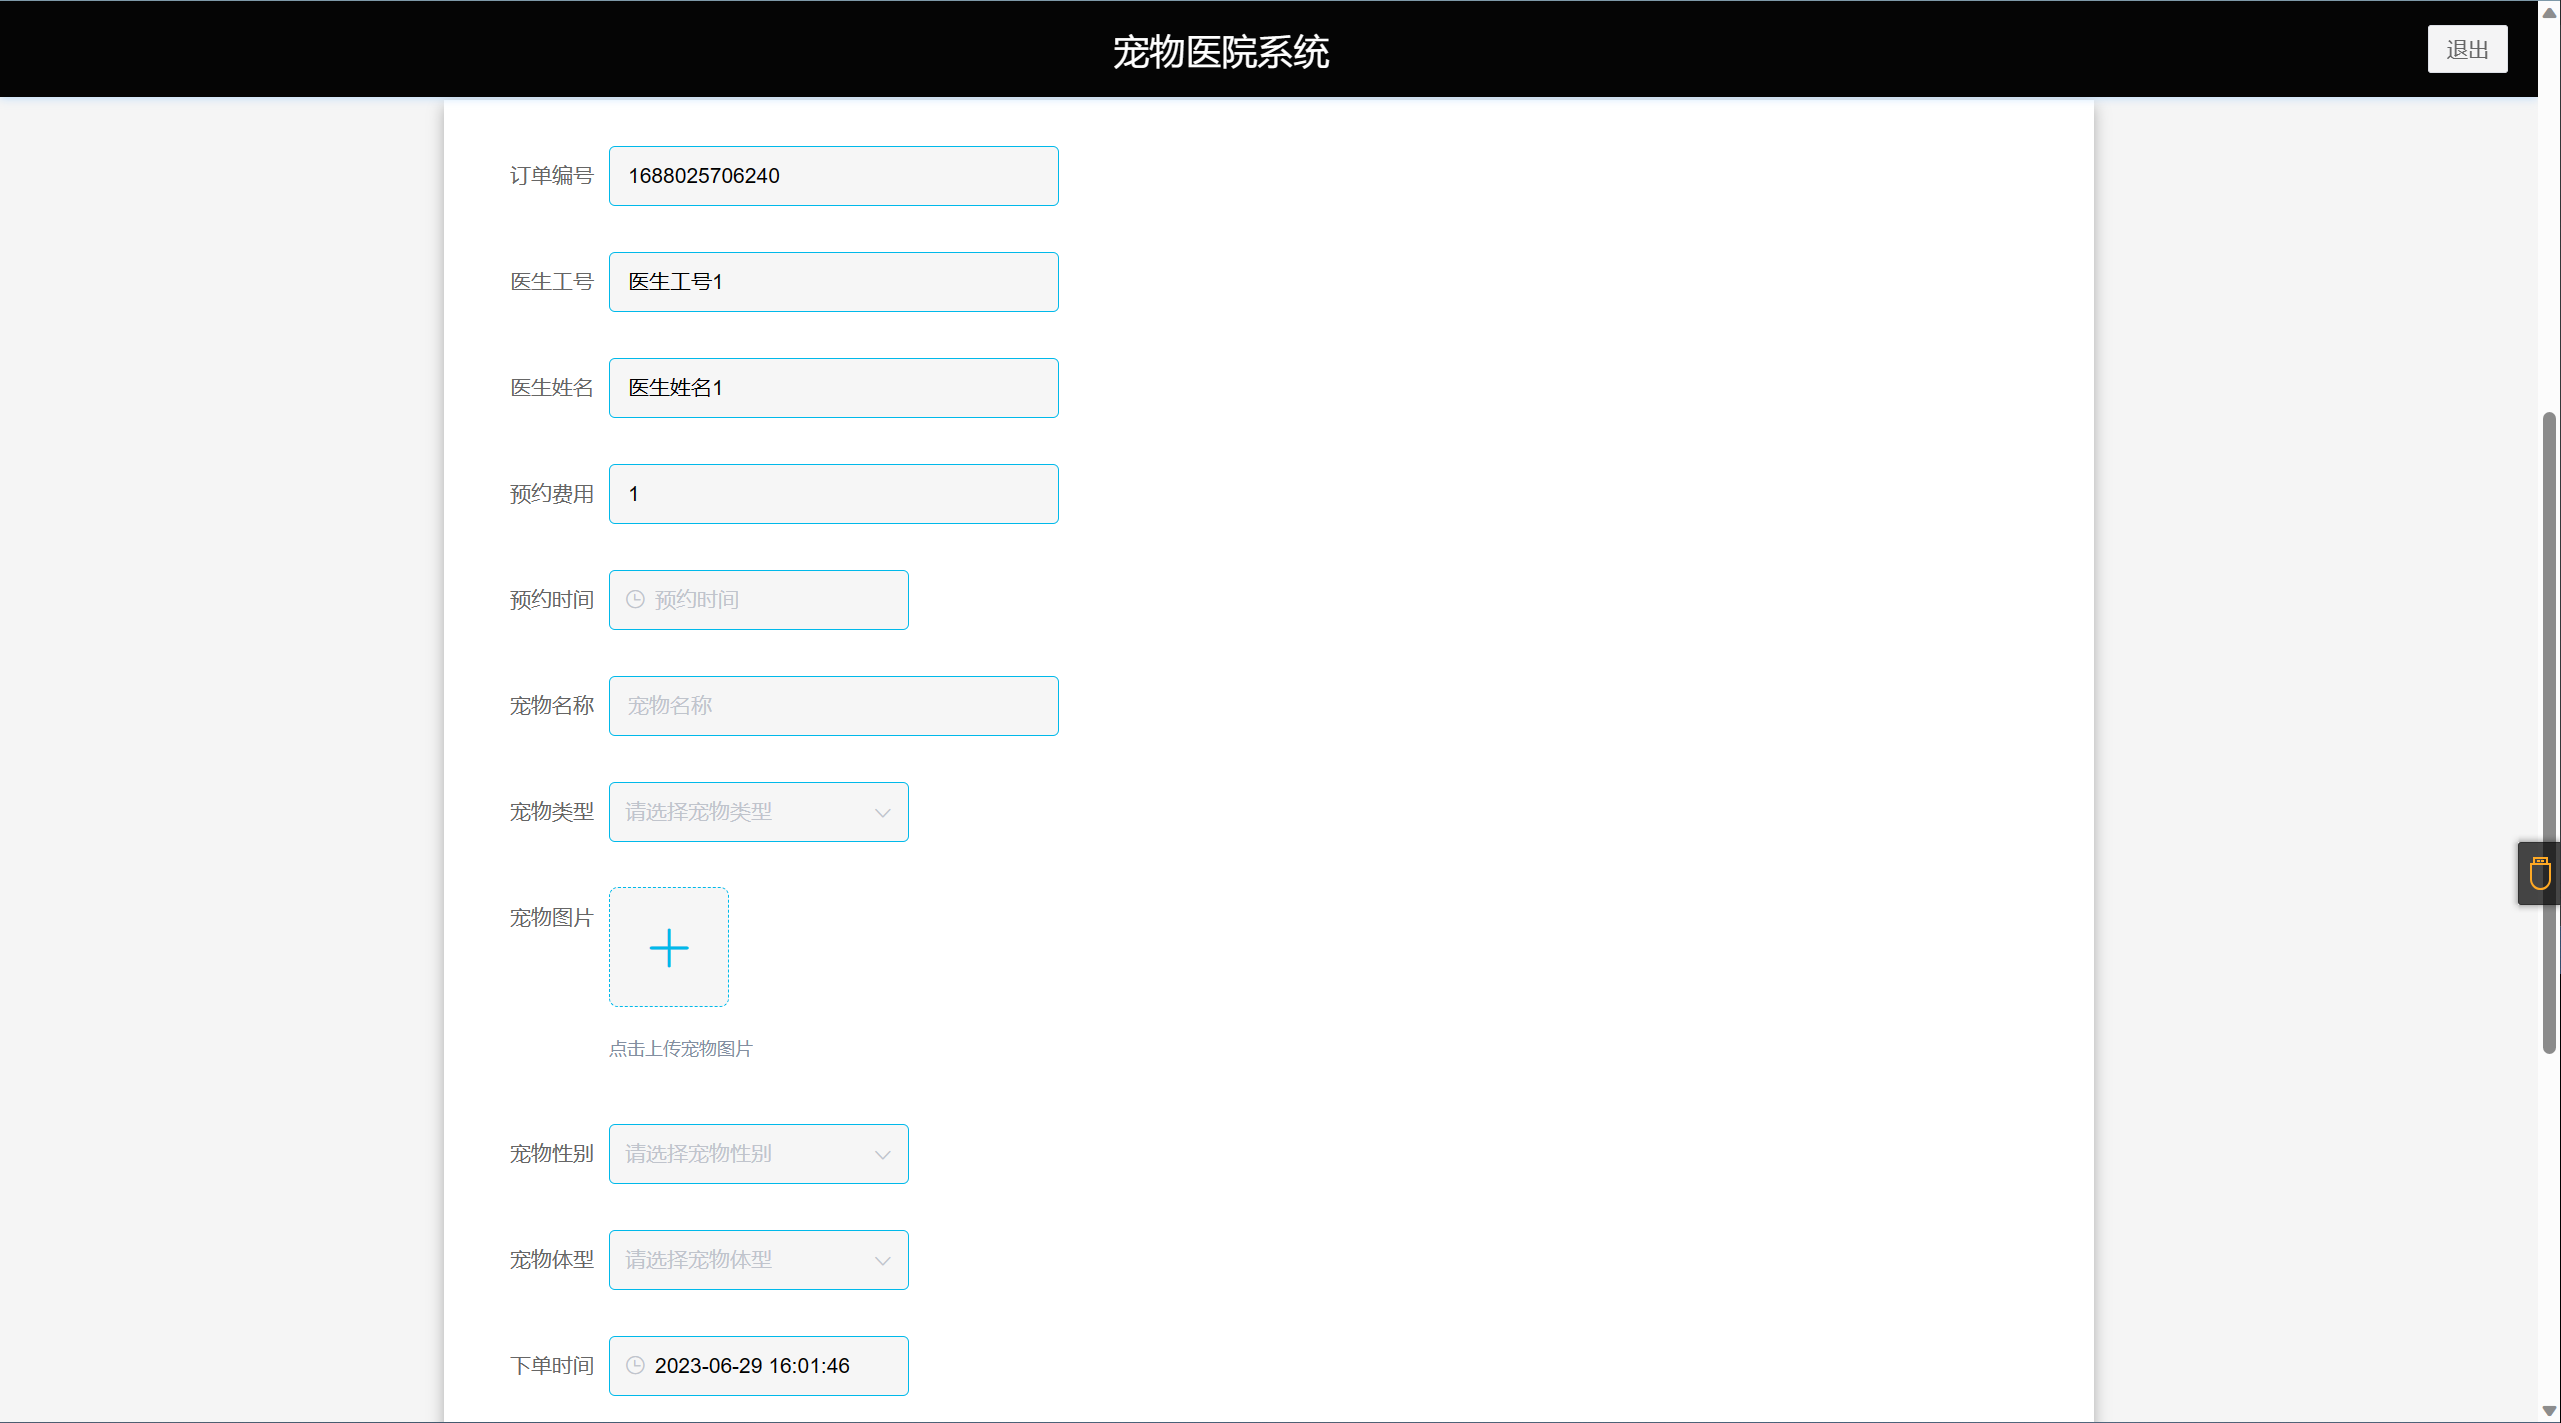This screenshot has height=1423, width=2561.
Task: Click clock icon in 预约时间 field
Action: point(635,599)
